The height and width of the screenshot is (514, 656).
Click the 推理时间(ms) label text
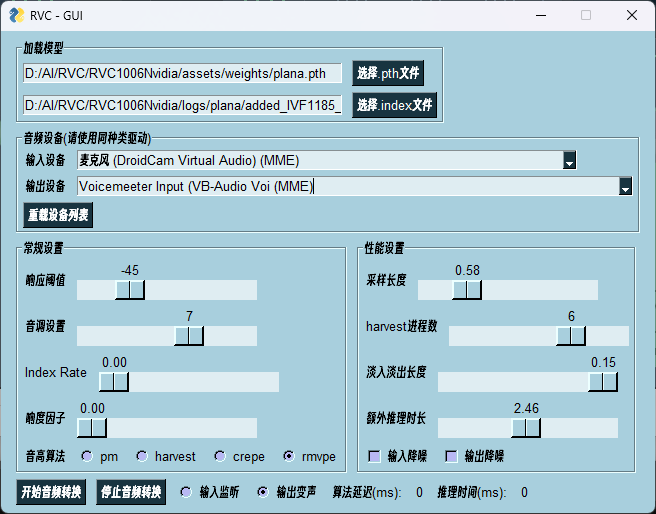coord(472,493)
